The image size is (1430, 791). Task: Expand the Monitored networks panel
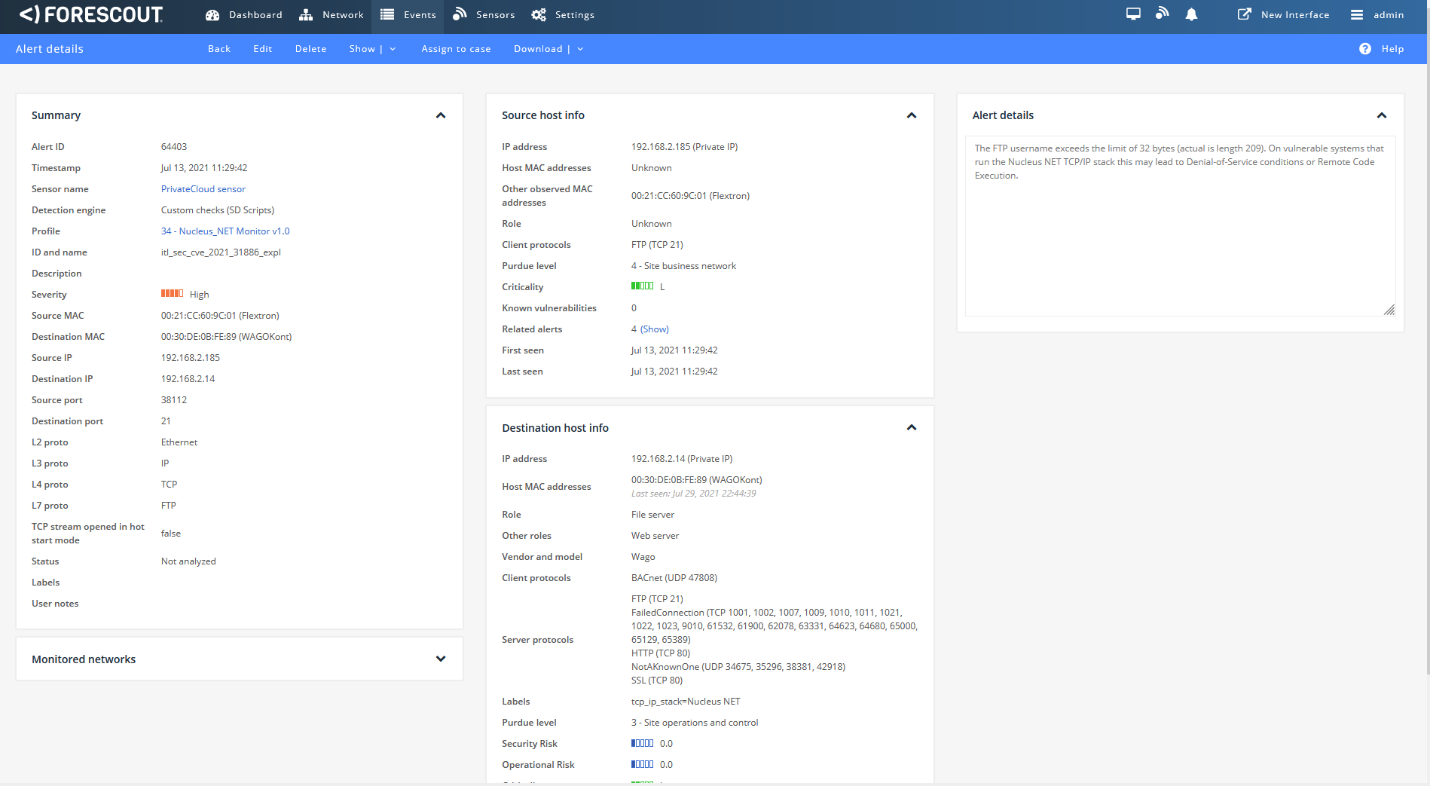coord(440,659)
